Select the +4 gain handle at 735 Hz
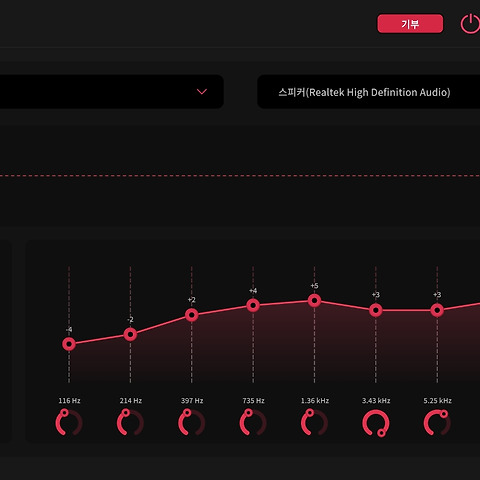The width and height of the screenshot is (480, 480). [x=253, y=305]
